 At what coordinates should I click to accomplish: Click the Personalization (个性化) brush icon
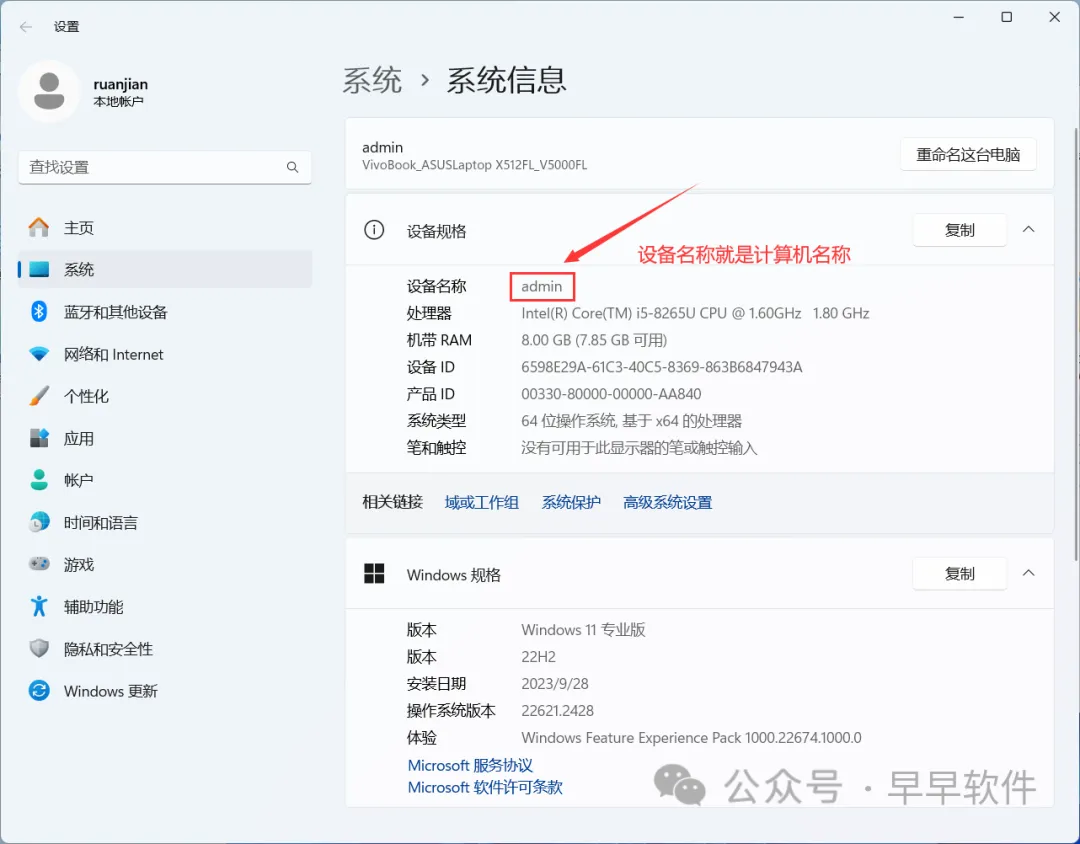(x=39, y=396)
